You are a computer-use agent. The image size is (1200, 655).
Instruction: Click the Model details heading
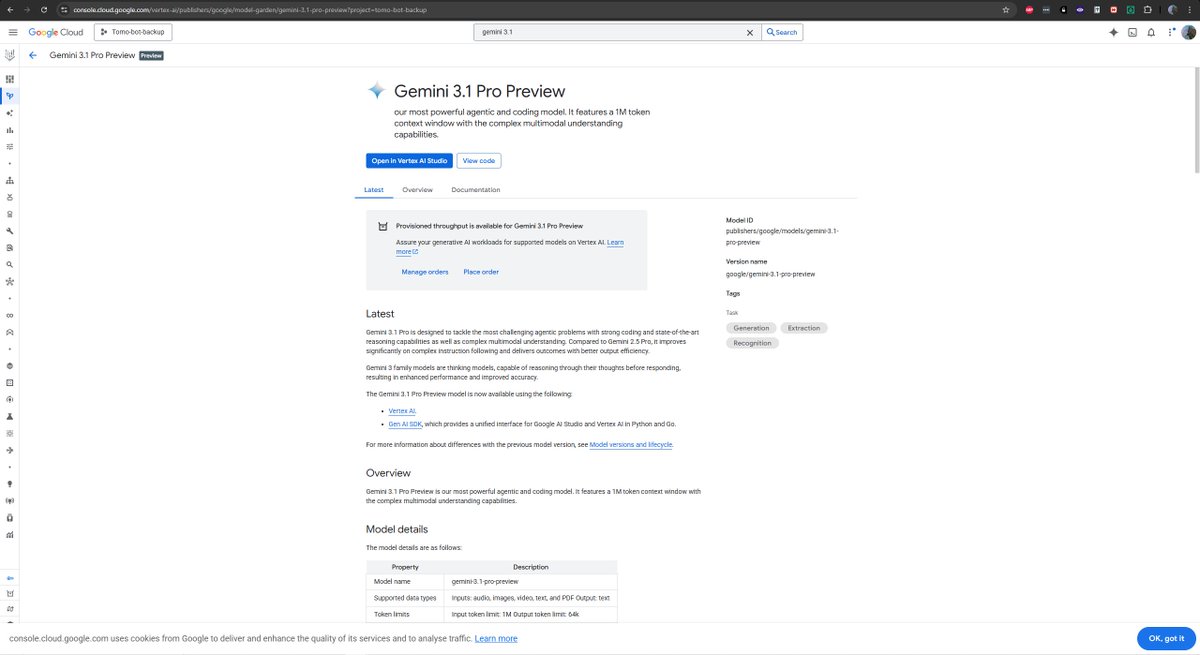[397, 529]
